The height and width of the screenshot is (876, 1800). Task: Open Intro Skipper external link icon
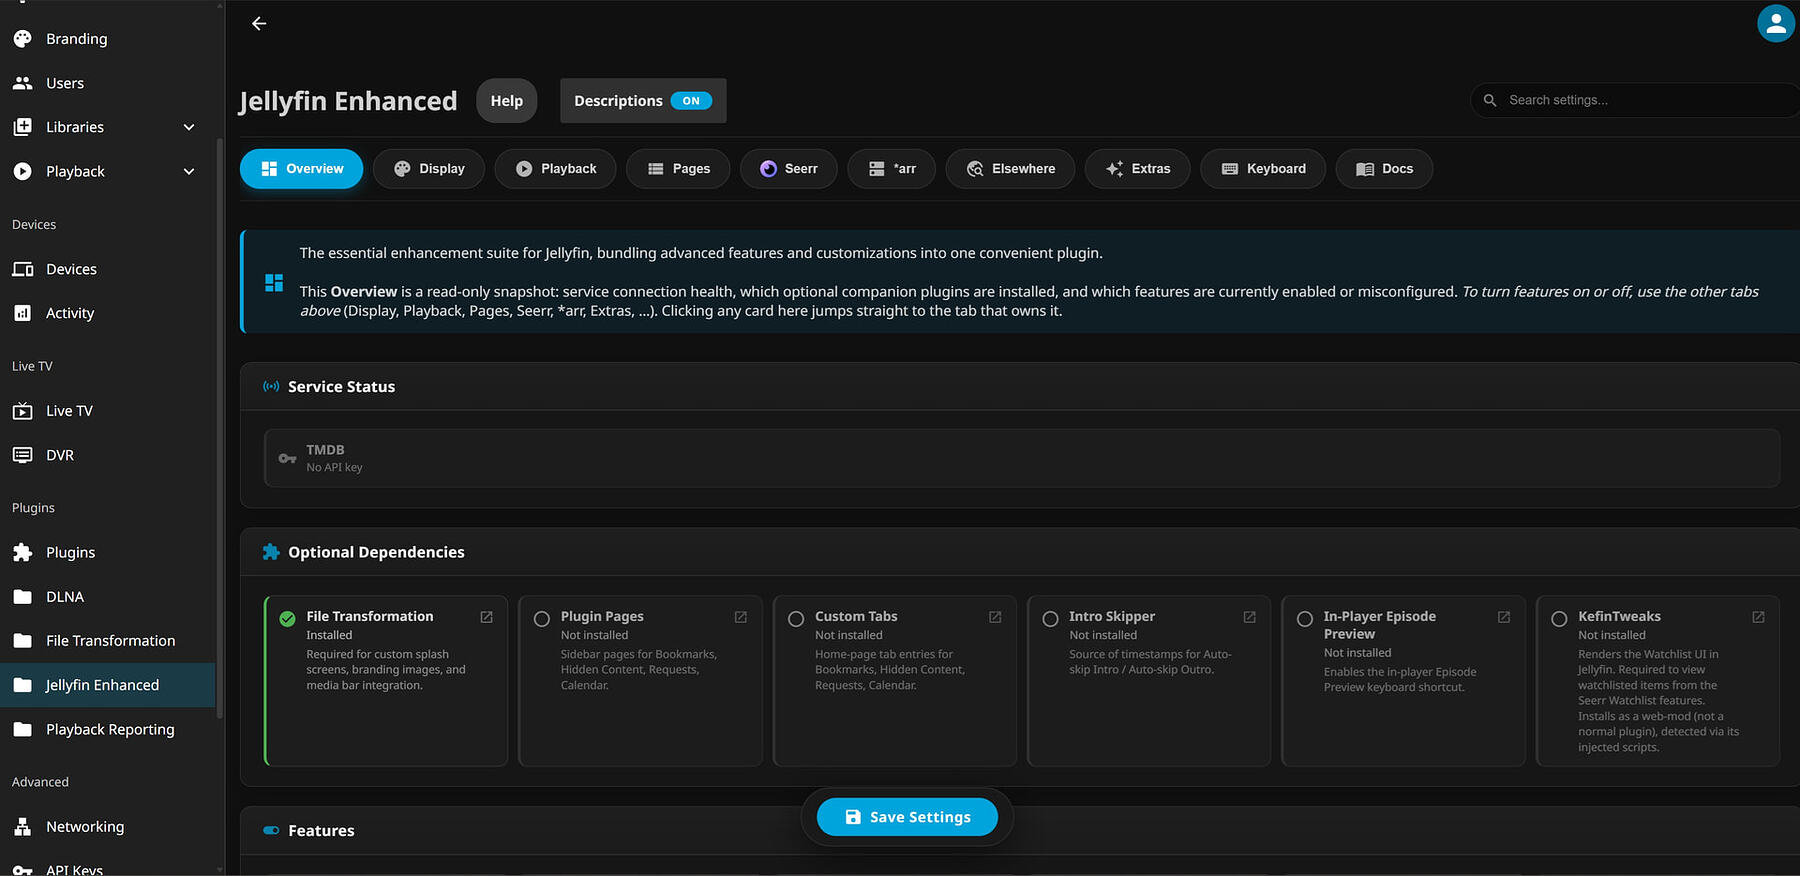coord(1250,617)
